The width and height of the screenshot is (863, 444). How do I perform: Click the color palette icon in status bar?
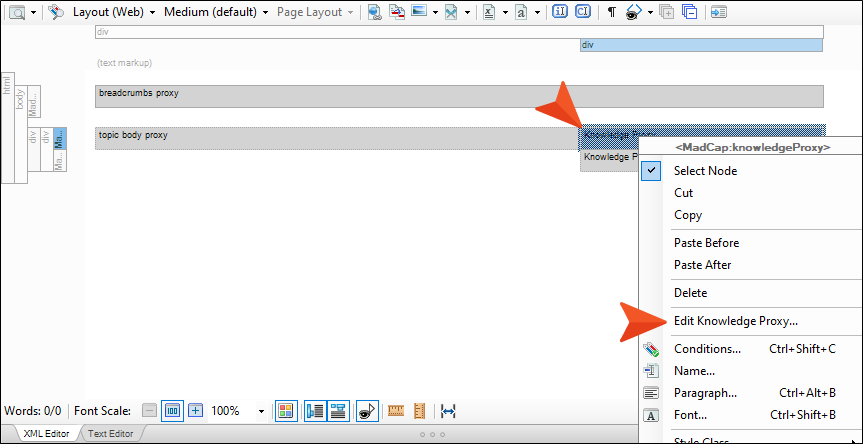click(285, 410)
